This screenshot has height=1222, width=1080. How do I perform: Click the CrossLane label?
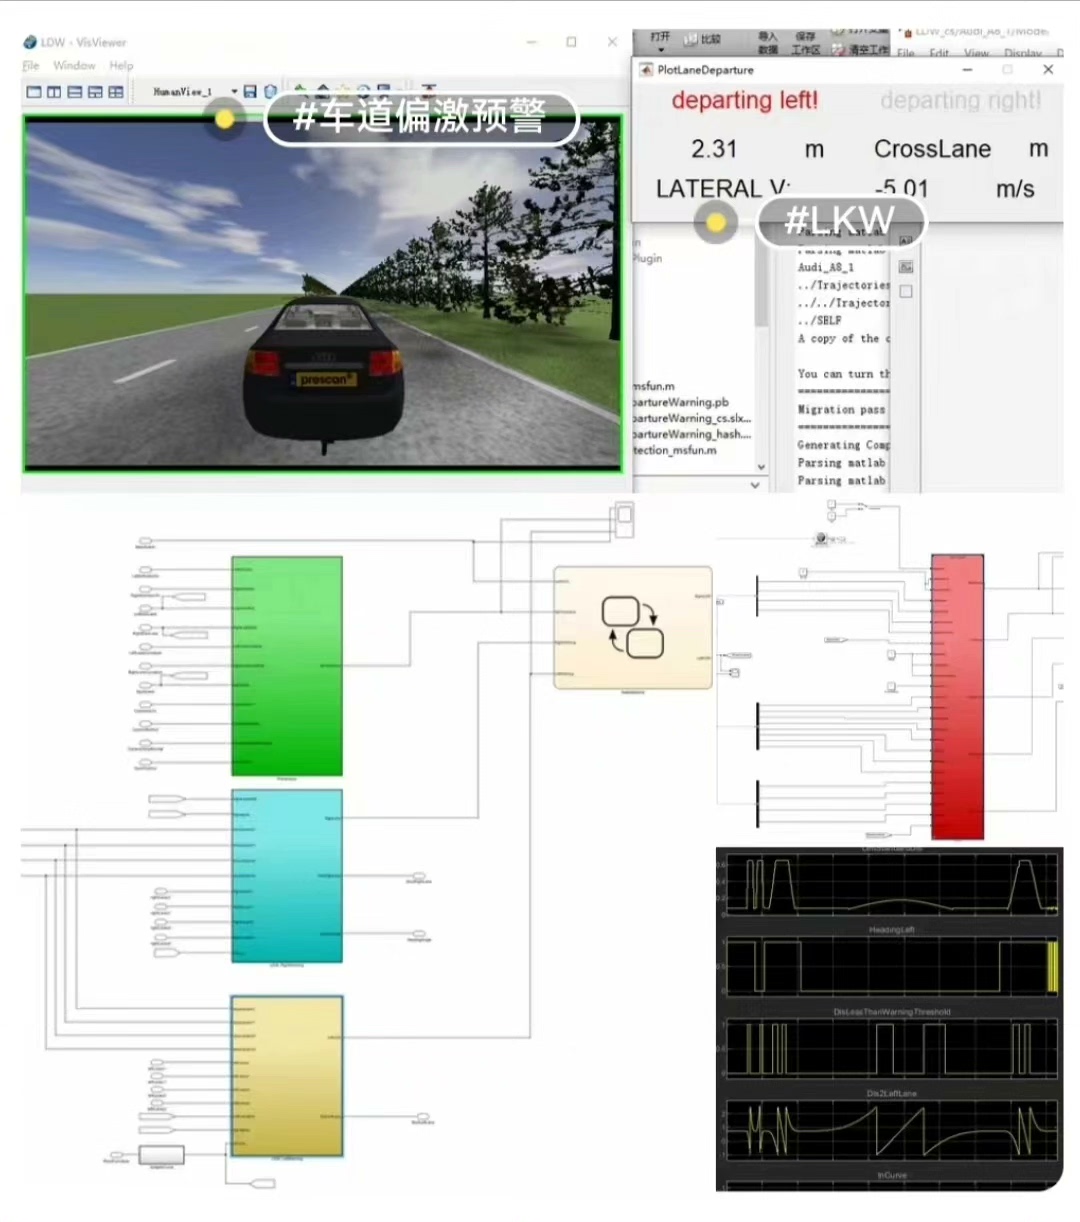point(932,149)
